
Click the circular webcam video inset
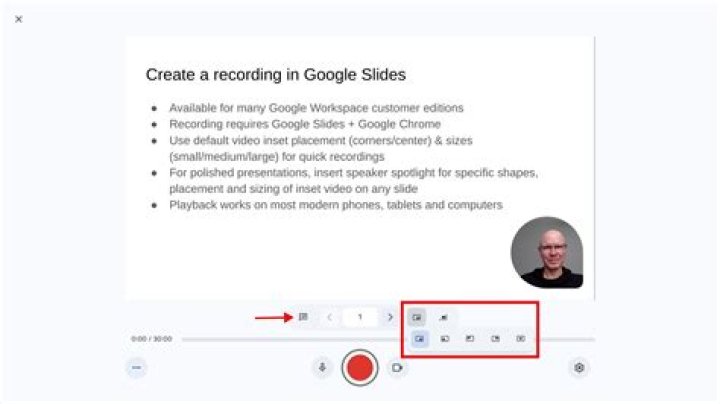(546, 252)
